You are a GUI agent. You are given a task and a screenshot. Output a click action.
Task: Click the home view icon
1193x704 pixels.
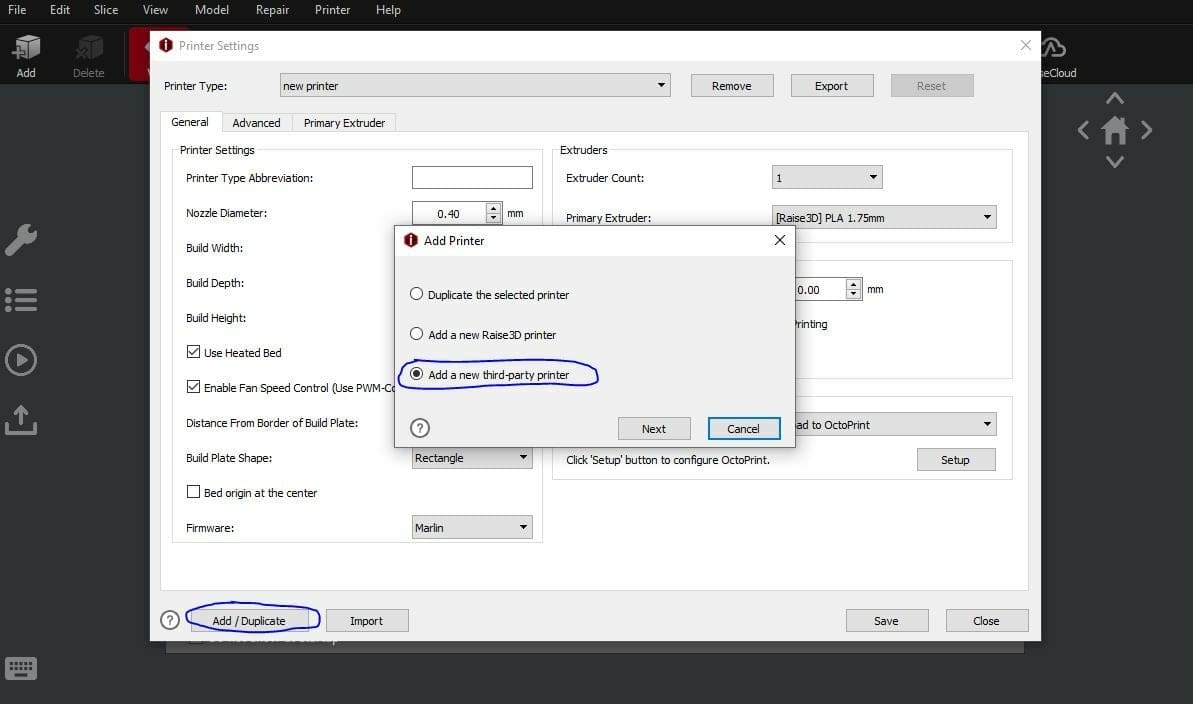[1115, 130]
